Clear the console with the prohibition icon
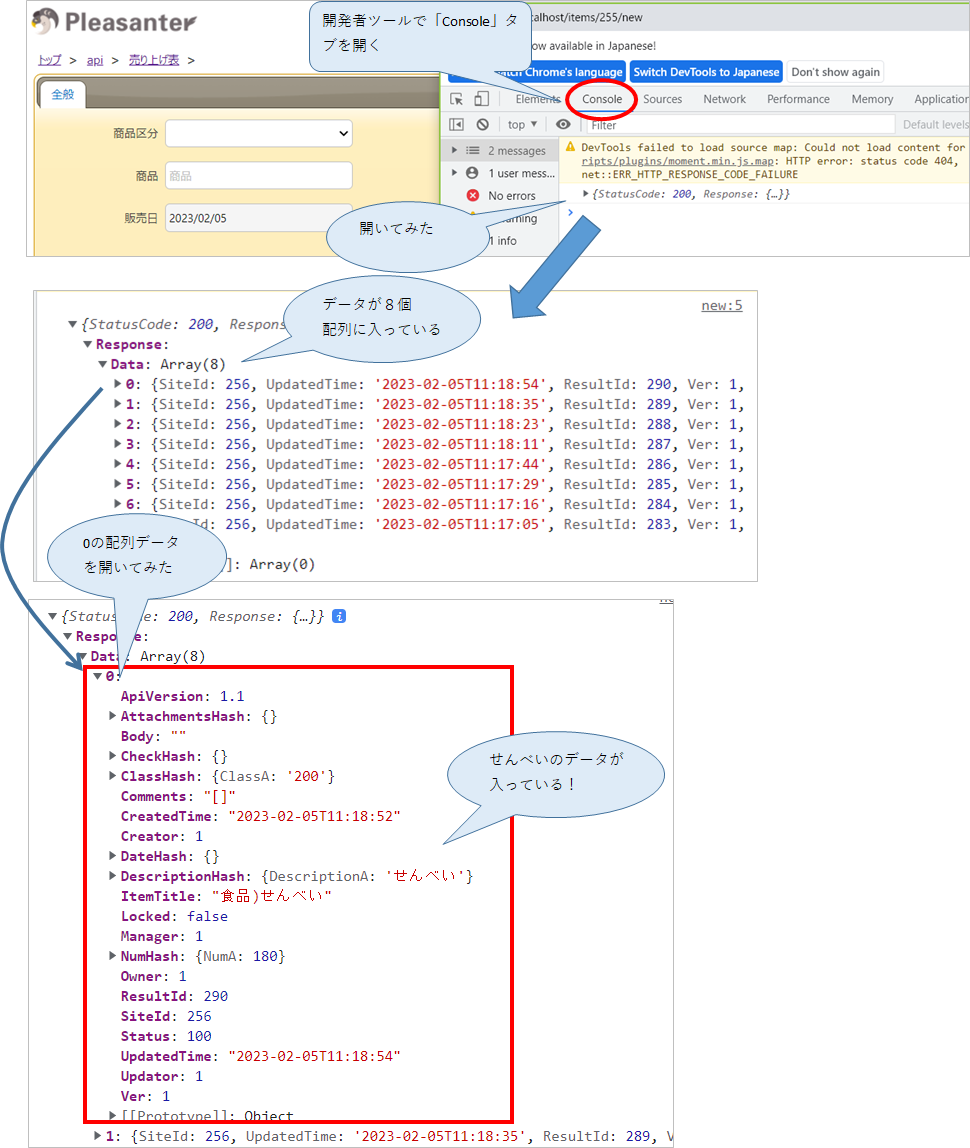Image resolution: width=970 pixels, height=1148 pixels. (480, 125)
